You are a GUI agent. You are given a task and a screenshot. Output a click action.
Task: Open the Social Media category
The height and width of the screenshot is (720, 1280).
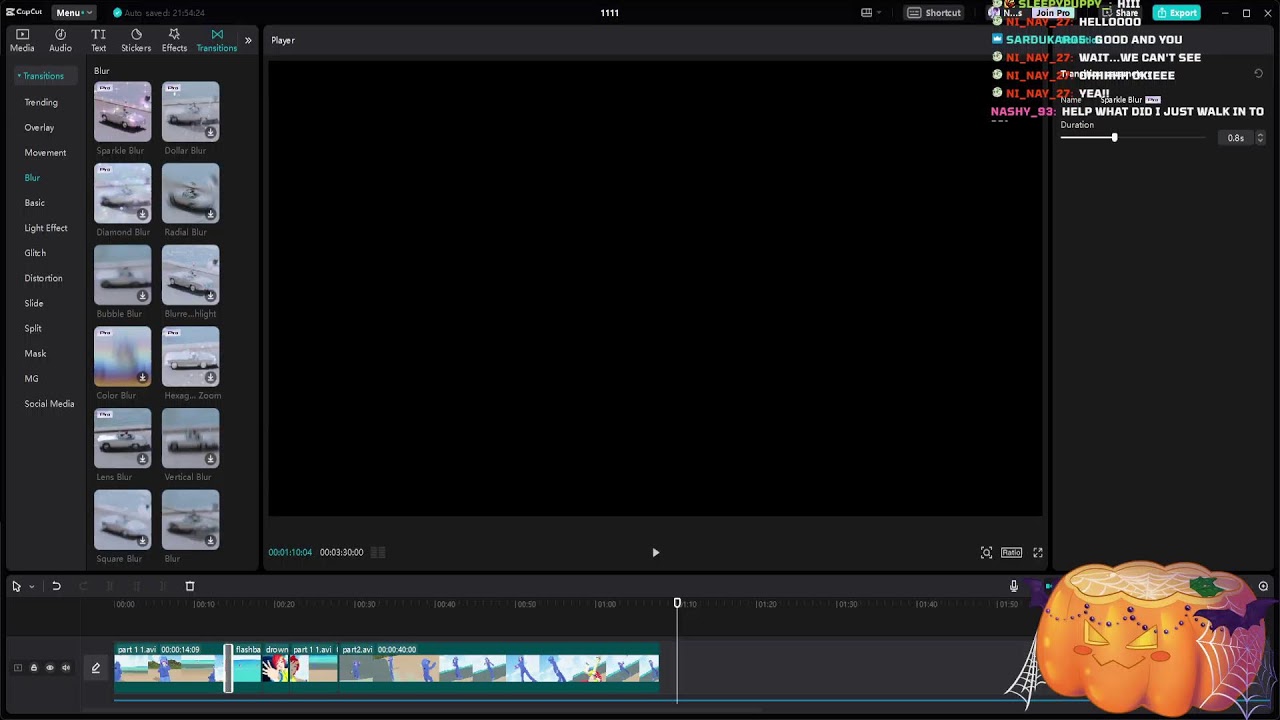point(49,404)
